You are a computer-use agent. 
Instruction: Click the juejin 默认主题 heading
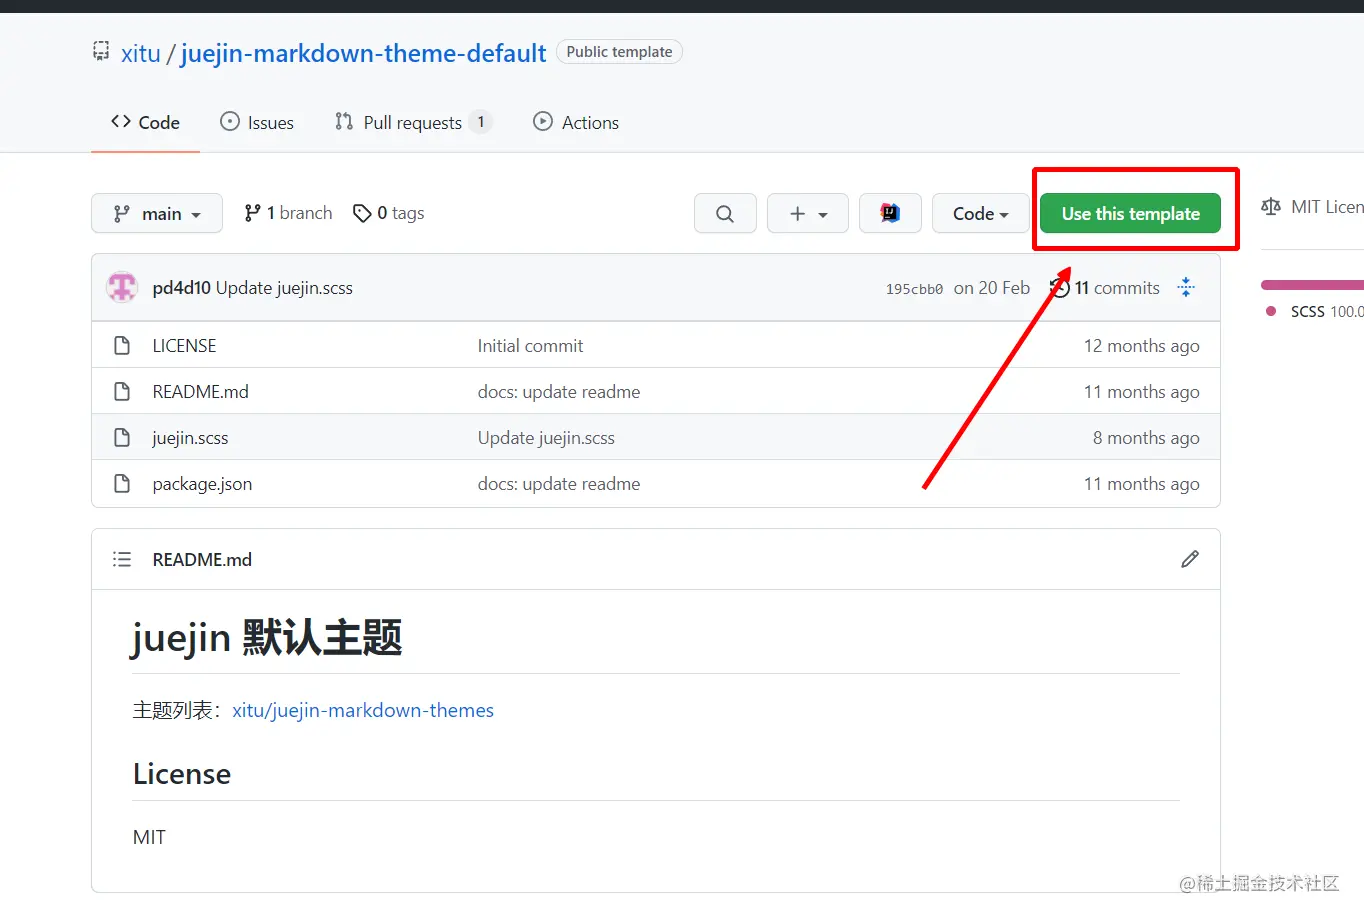(267, 637)
